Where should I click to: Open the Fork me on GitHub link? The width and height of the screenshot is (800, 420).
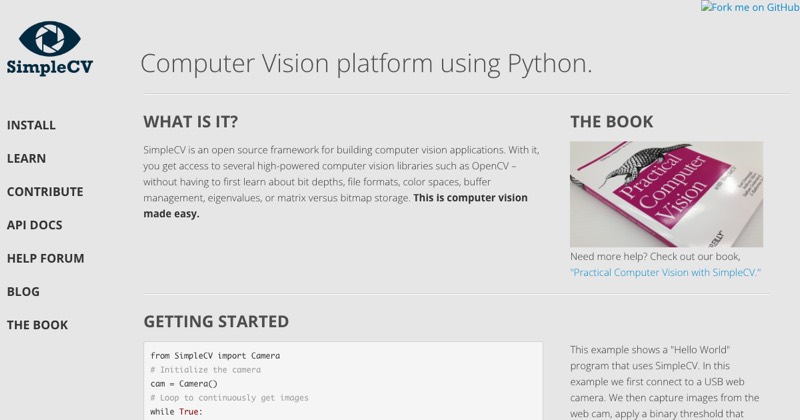click(750, 7)
